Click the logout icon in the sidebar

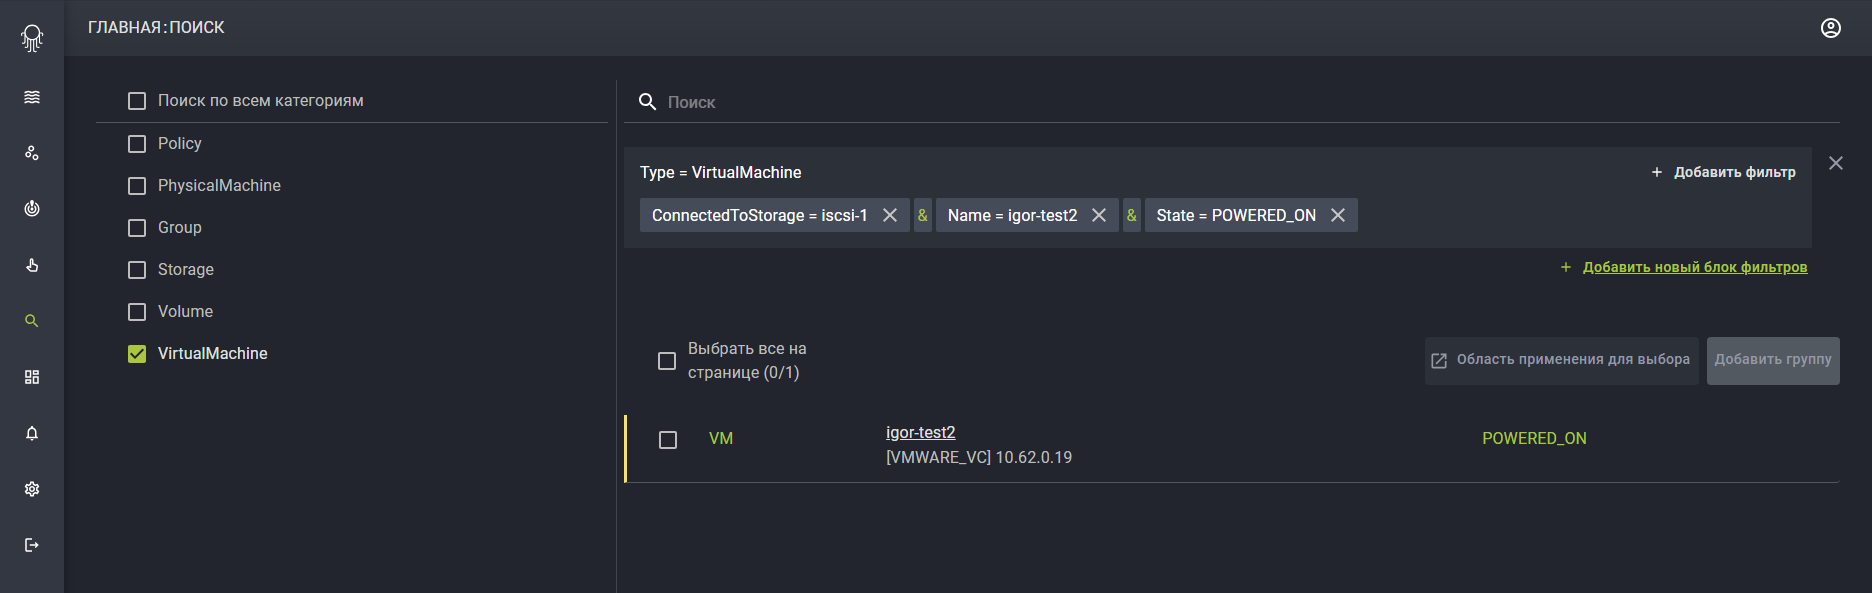click(32, 545)
